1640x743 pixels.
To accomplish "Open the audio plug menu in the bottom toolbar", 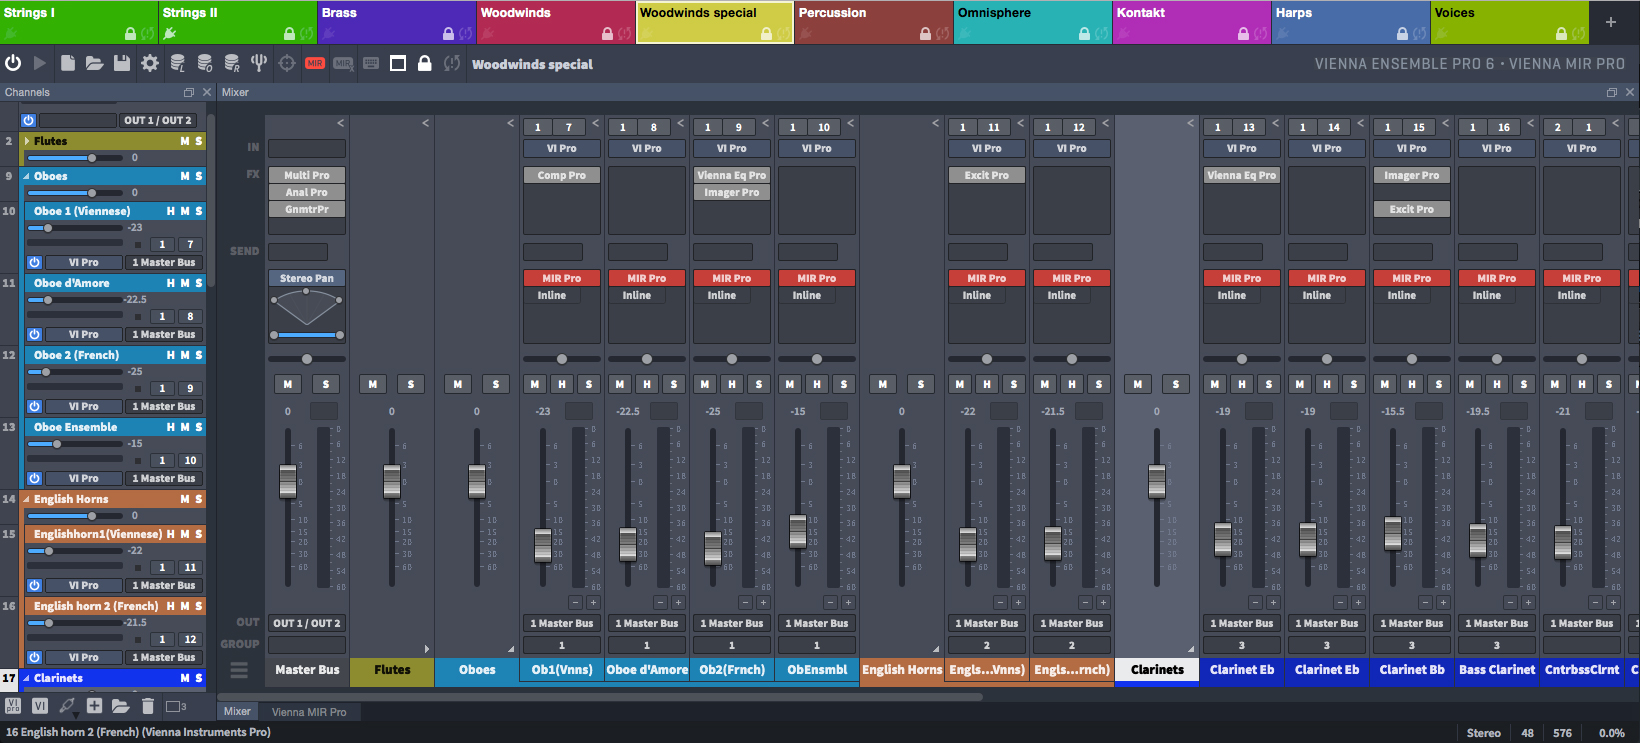I will click(67, 706).
